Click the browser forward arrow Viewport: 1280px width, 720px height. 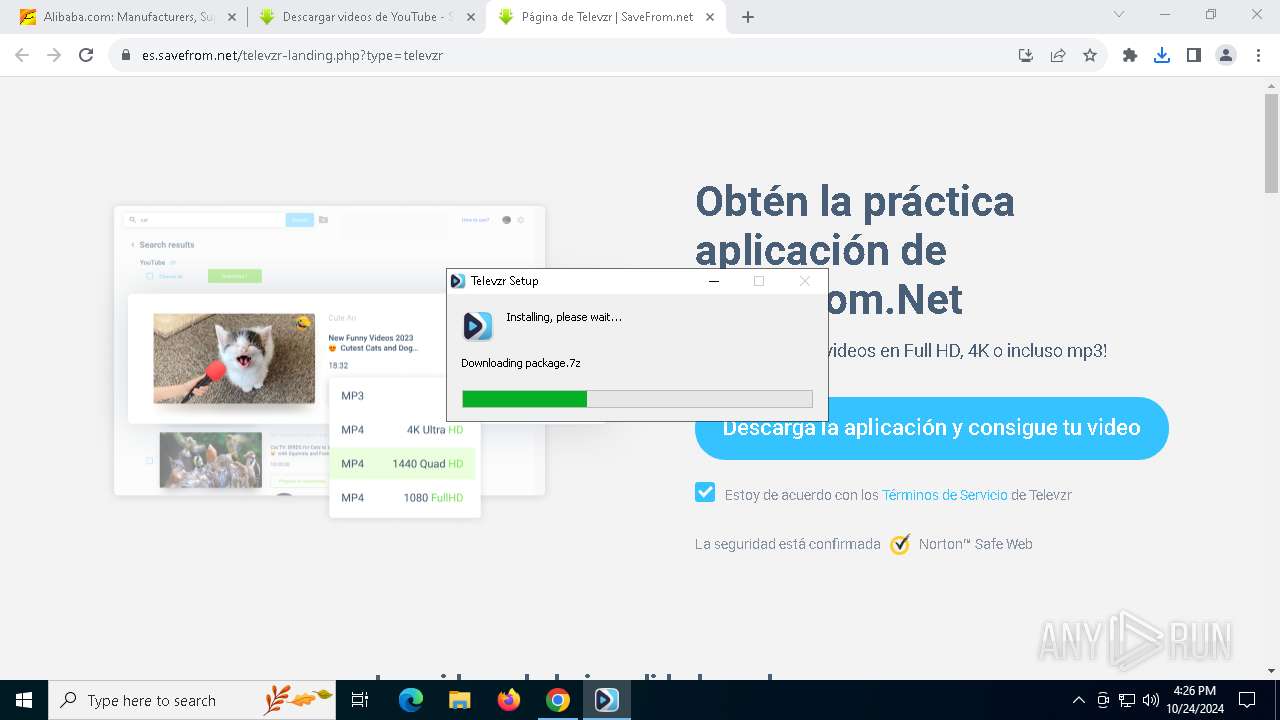point(54,55)
